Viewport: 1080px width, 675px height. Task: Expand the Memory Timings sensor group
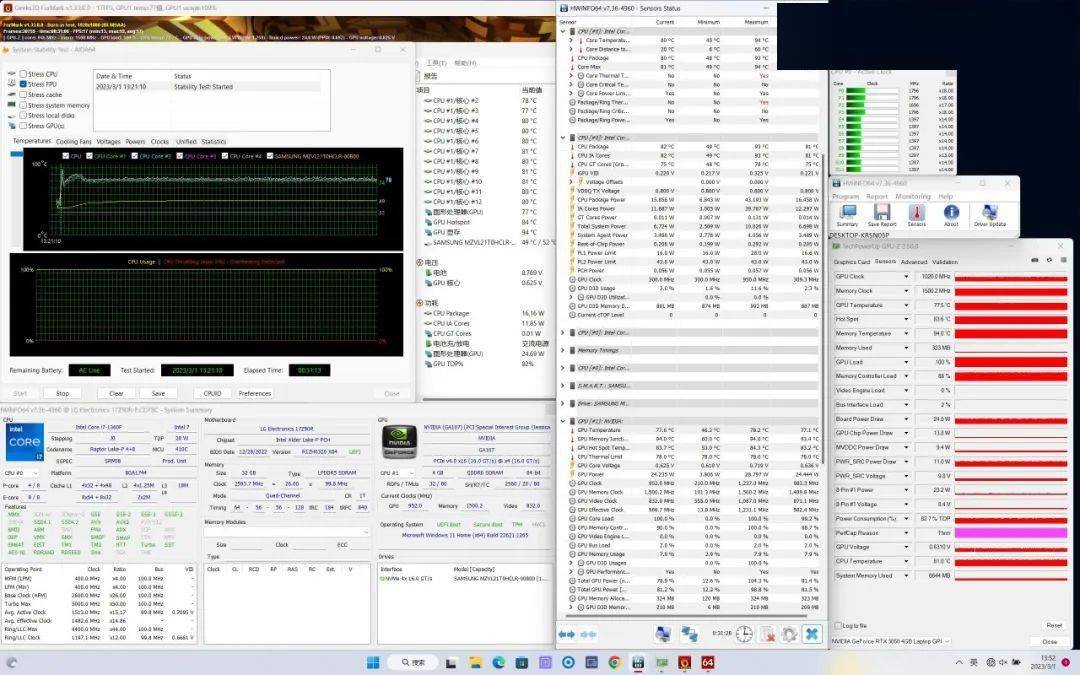click(x=563, y=350)
